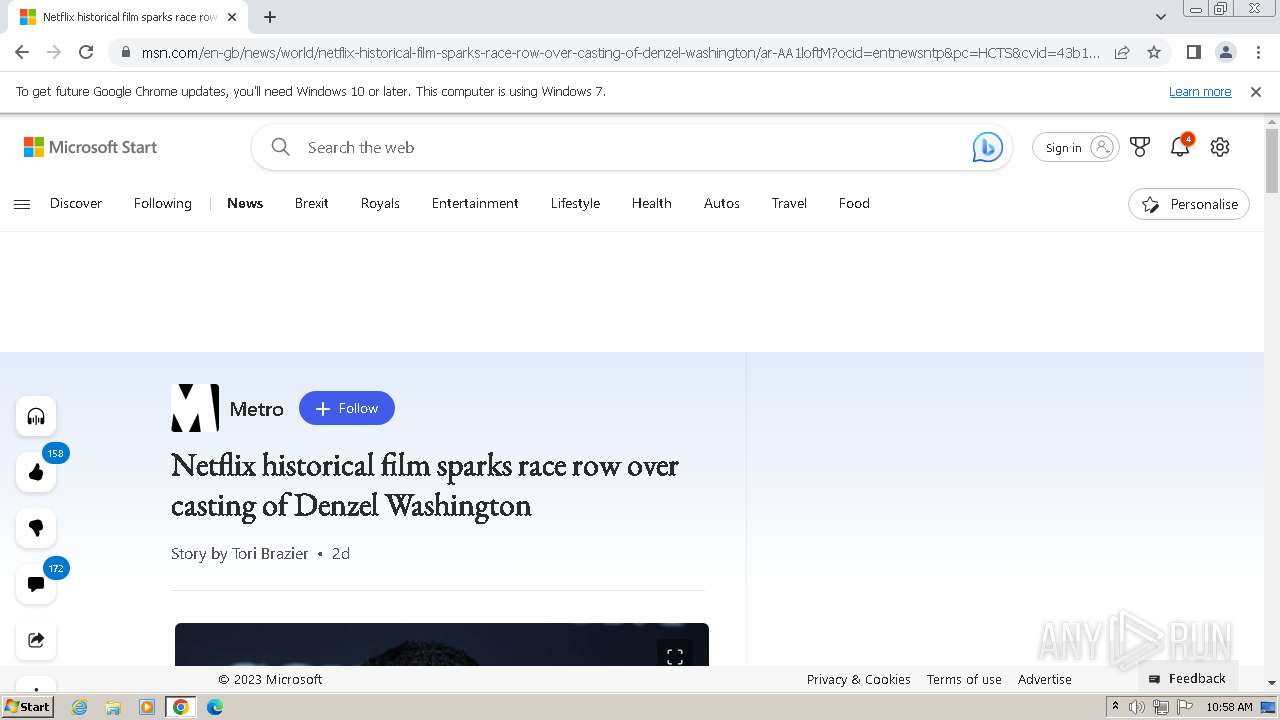
Task: Open the Chrome profile avatar icon
Action: (x=1226, y=52)
